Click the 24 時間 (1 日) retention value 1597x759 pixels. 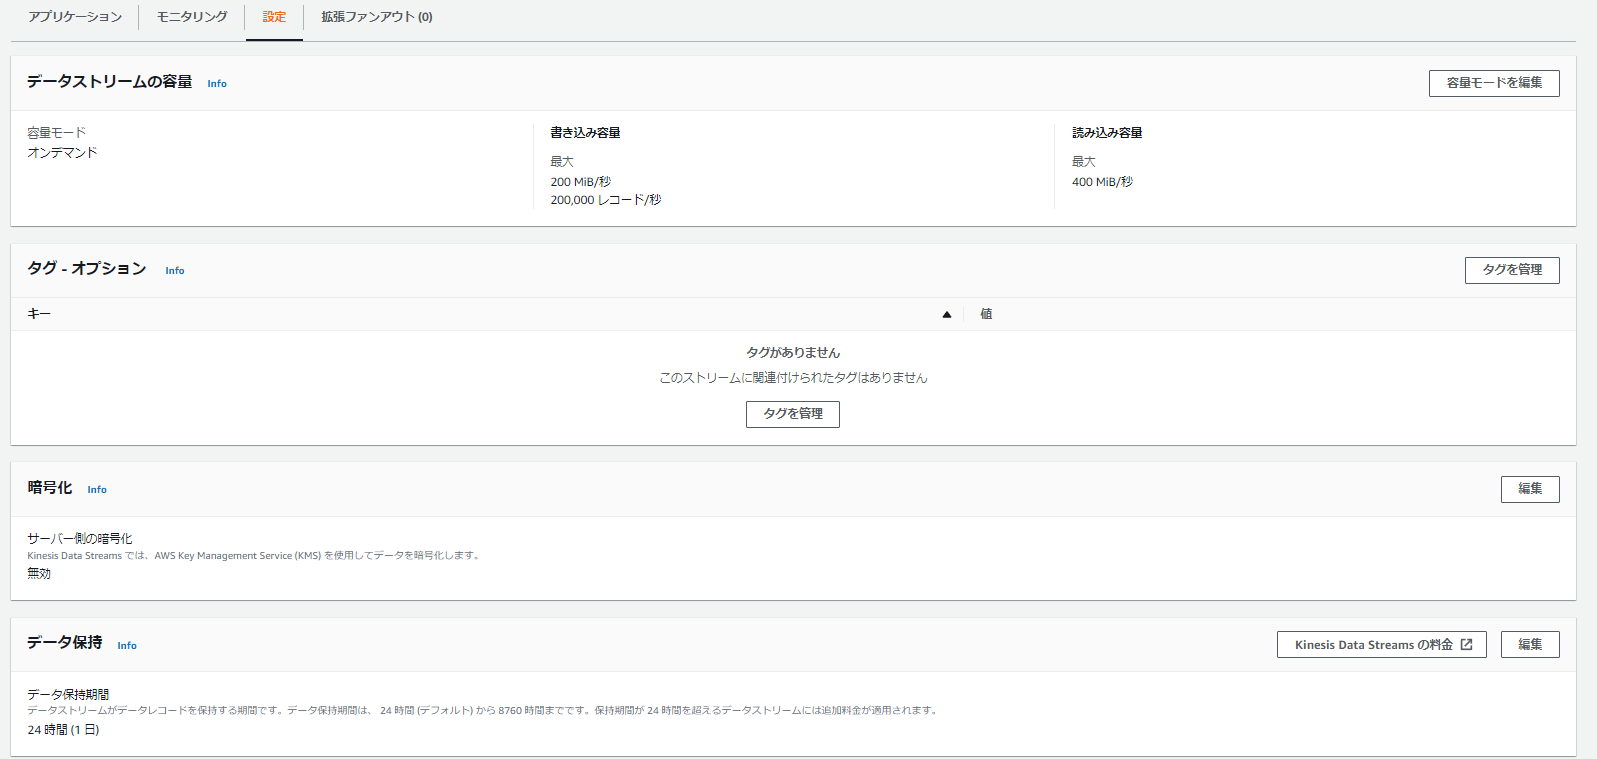[x=63, y=730]
